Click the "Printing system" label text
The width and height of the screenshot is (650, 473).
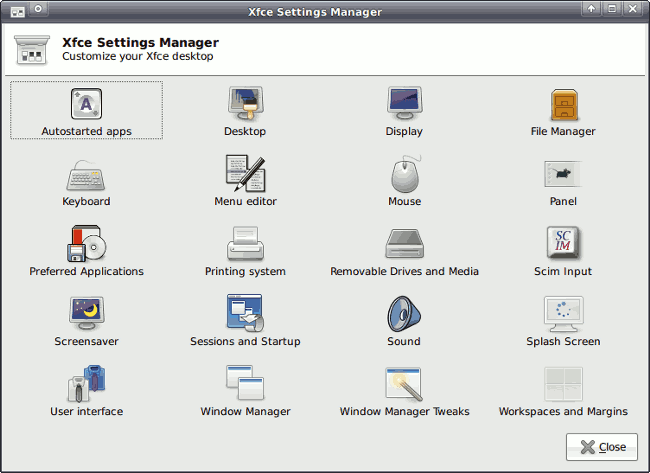pyautogui.click(x=245, y=272)
